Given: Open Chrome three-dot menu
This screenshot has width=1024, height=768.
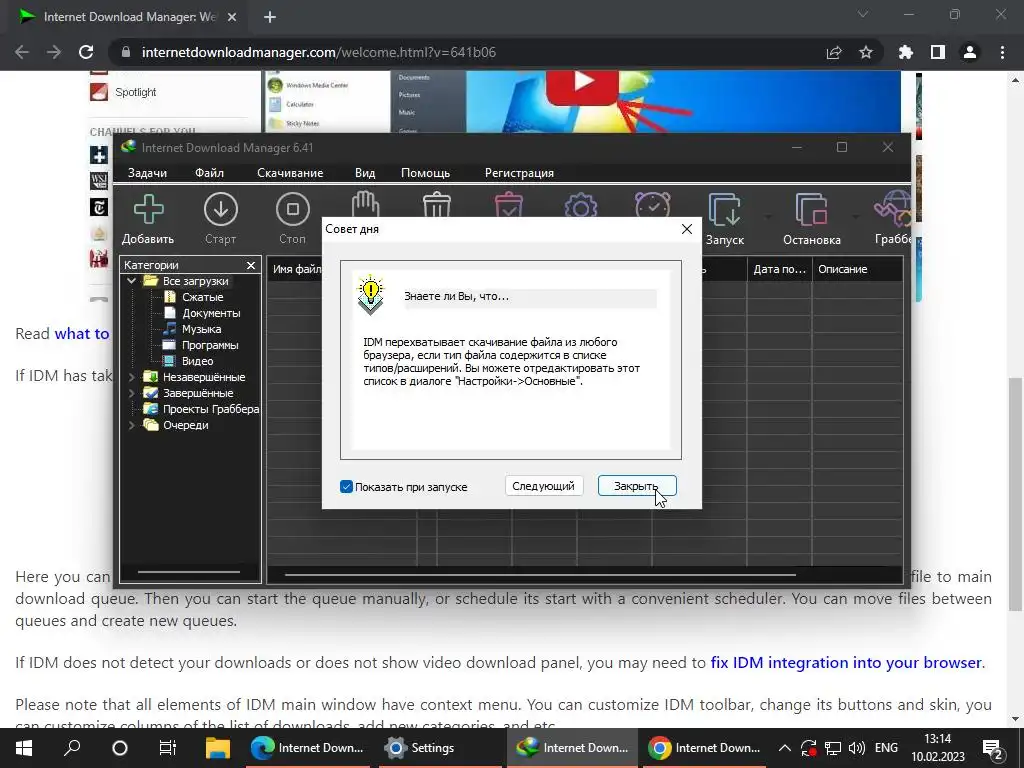Looking at the screenshot, I should pyautogui.click(x=1002, y=52).
